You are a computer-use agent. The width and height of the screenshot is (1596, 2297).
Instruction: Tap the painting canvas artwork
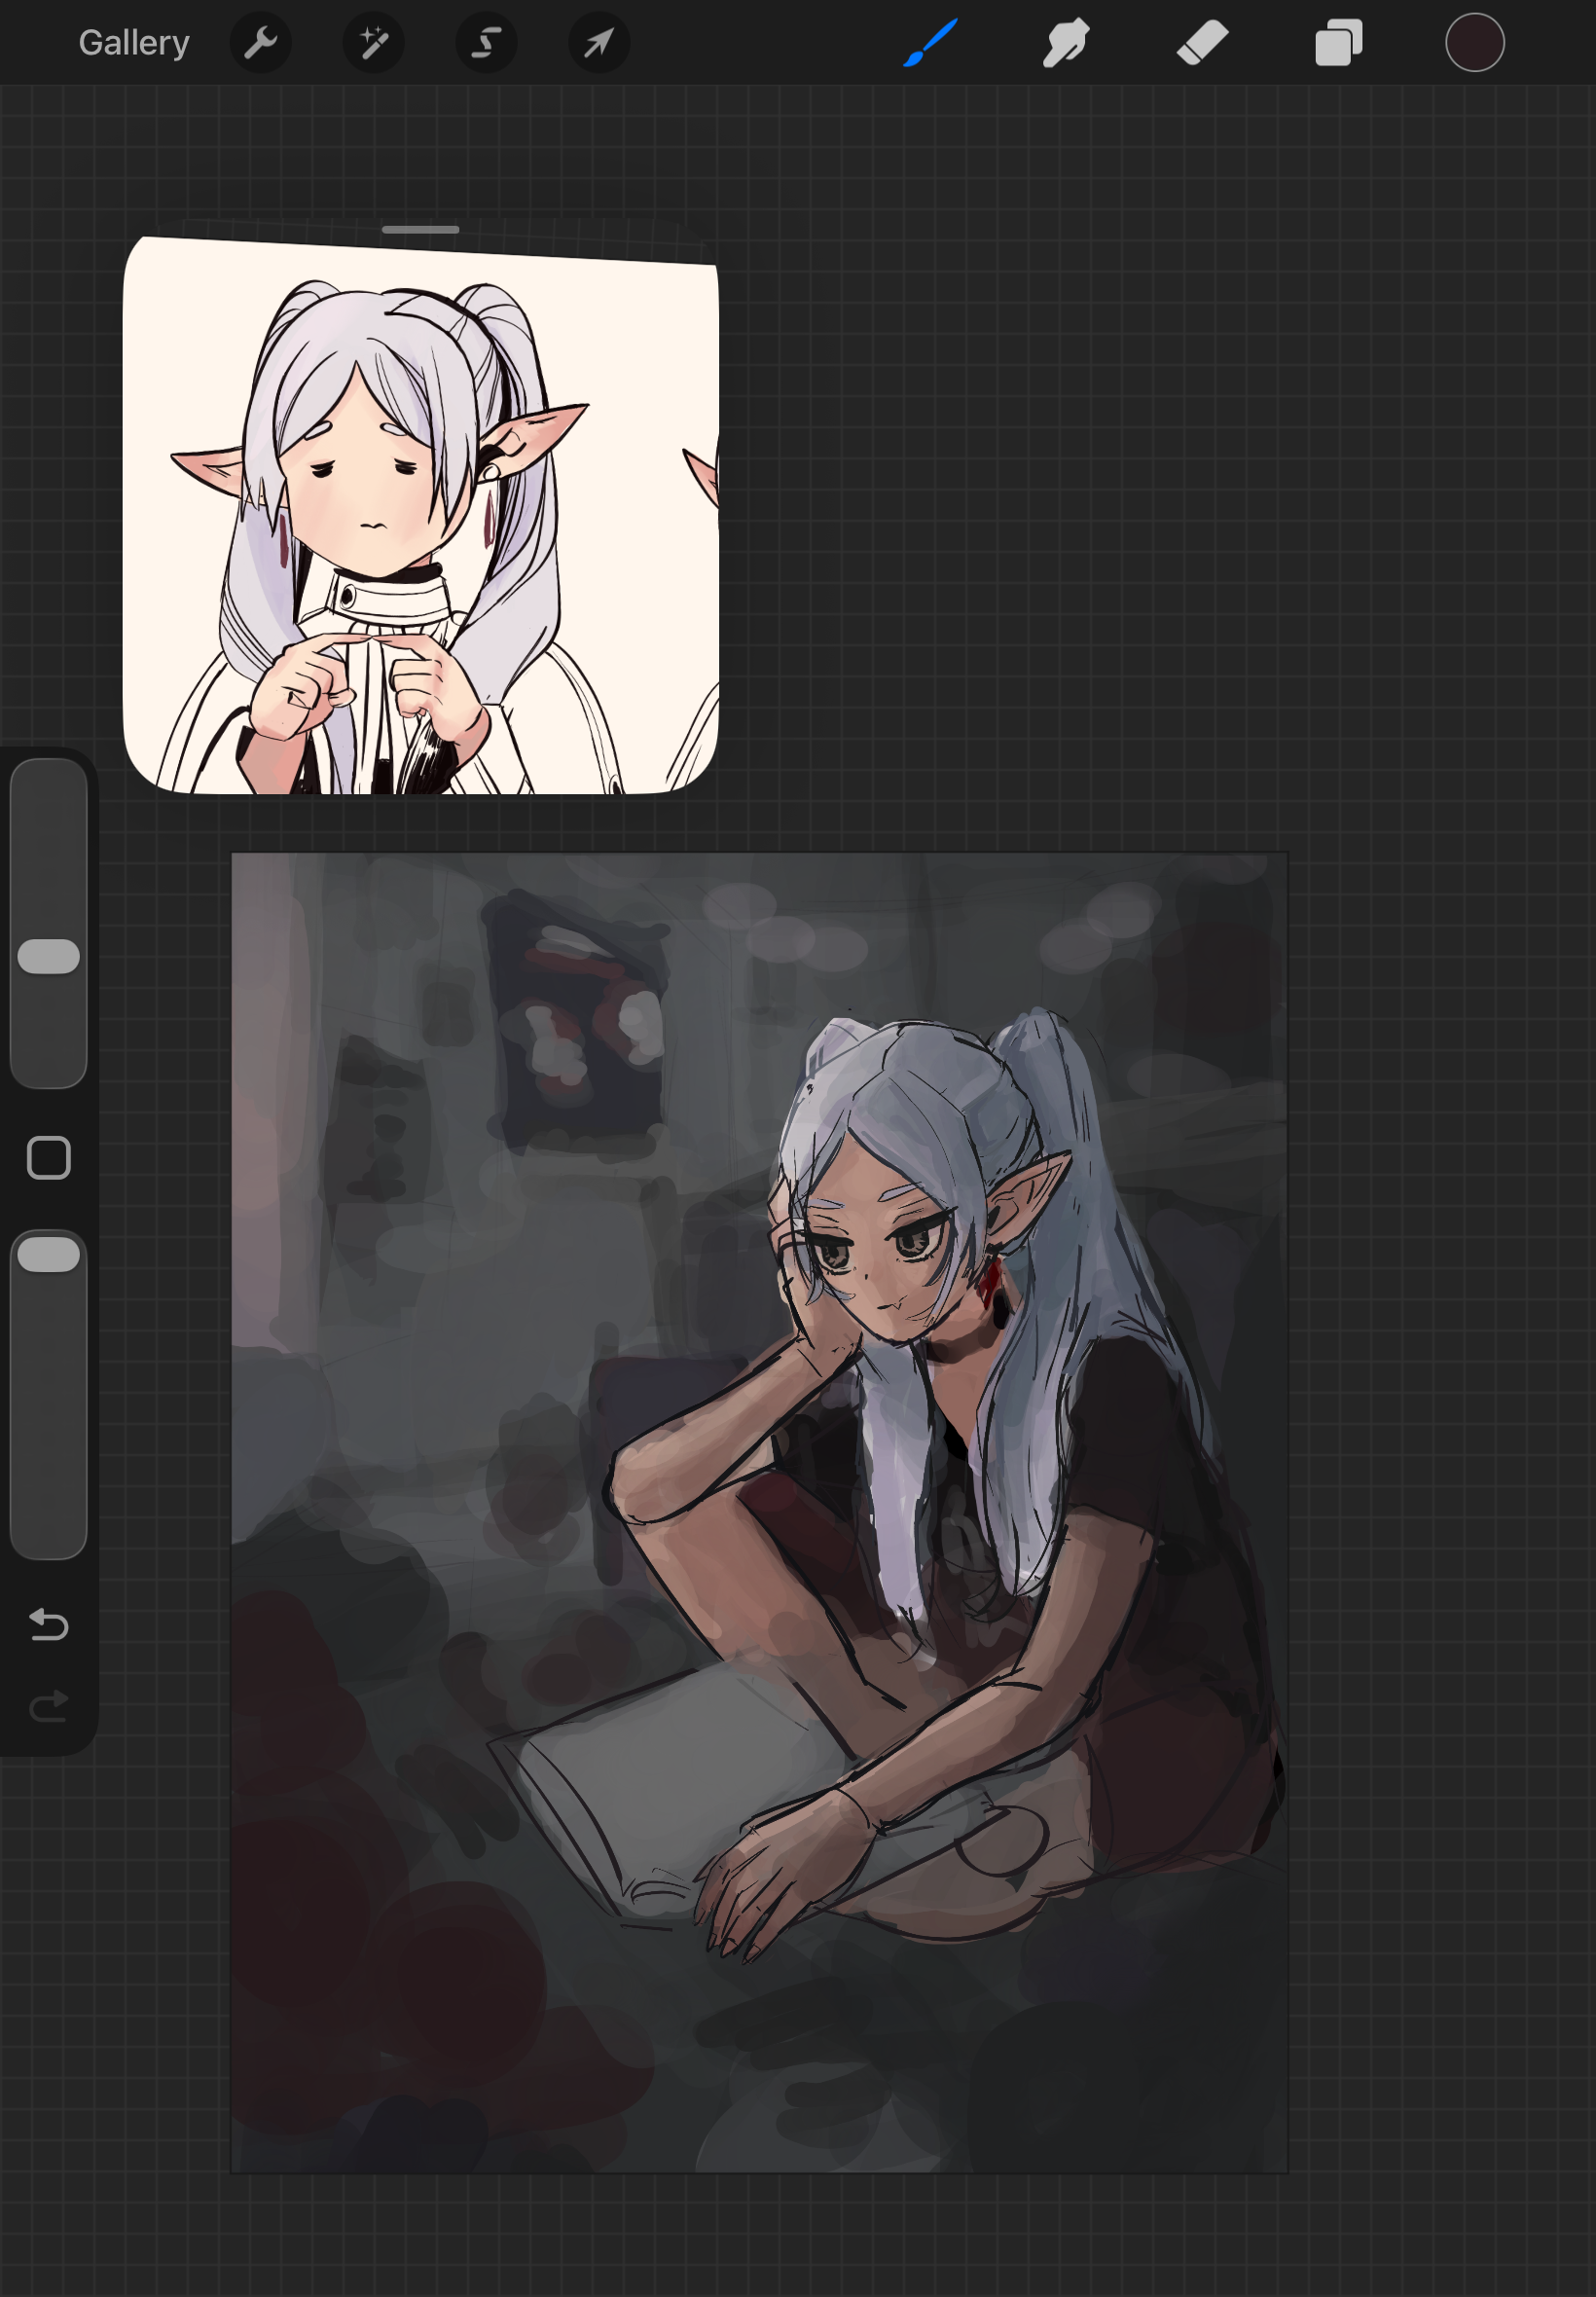click(x=759, y=1512)
